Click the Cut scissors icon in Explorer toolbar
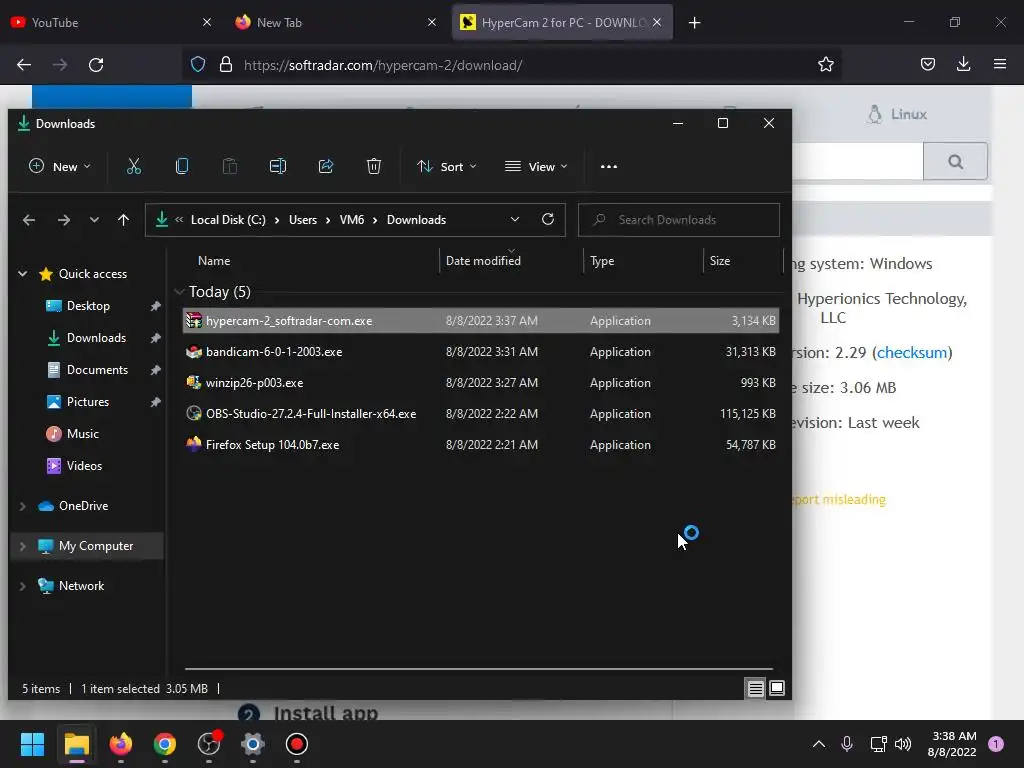This screenshot has width=1024, height=768. pos(134,167)
